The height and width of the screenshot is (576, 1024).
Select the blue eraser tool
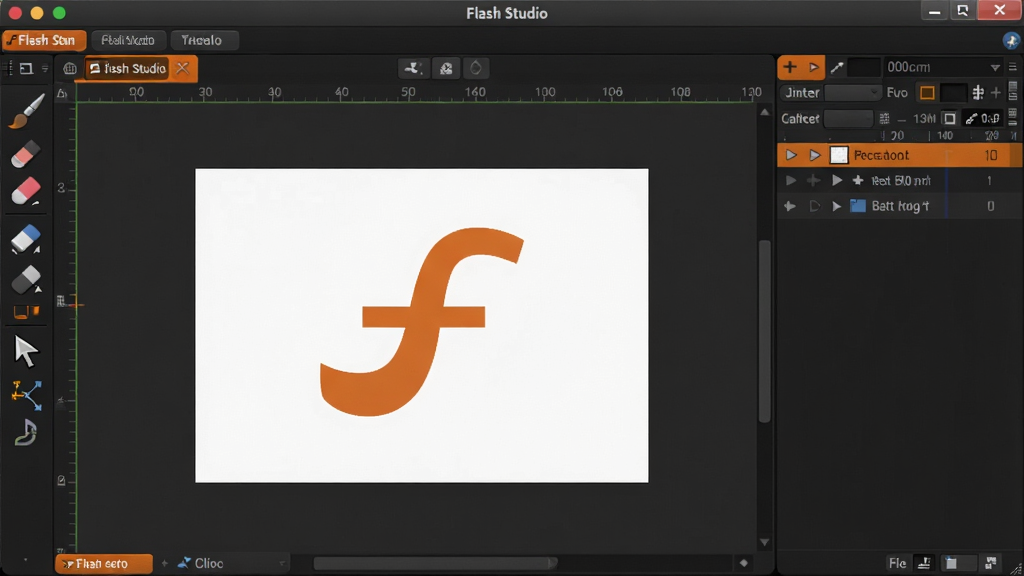pyautogui.click(x=25, y=240)
